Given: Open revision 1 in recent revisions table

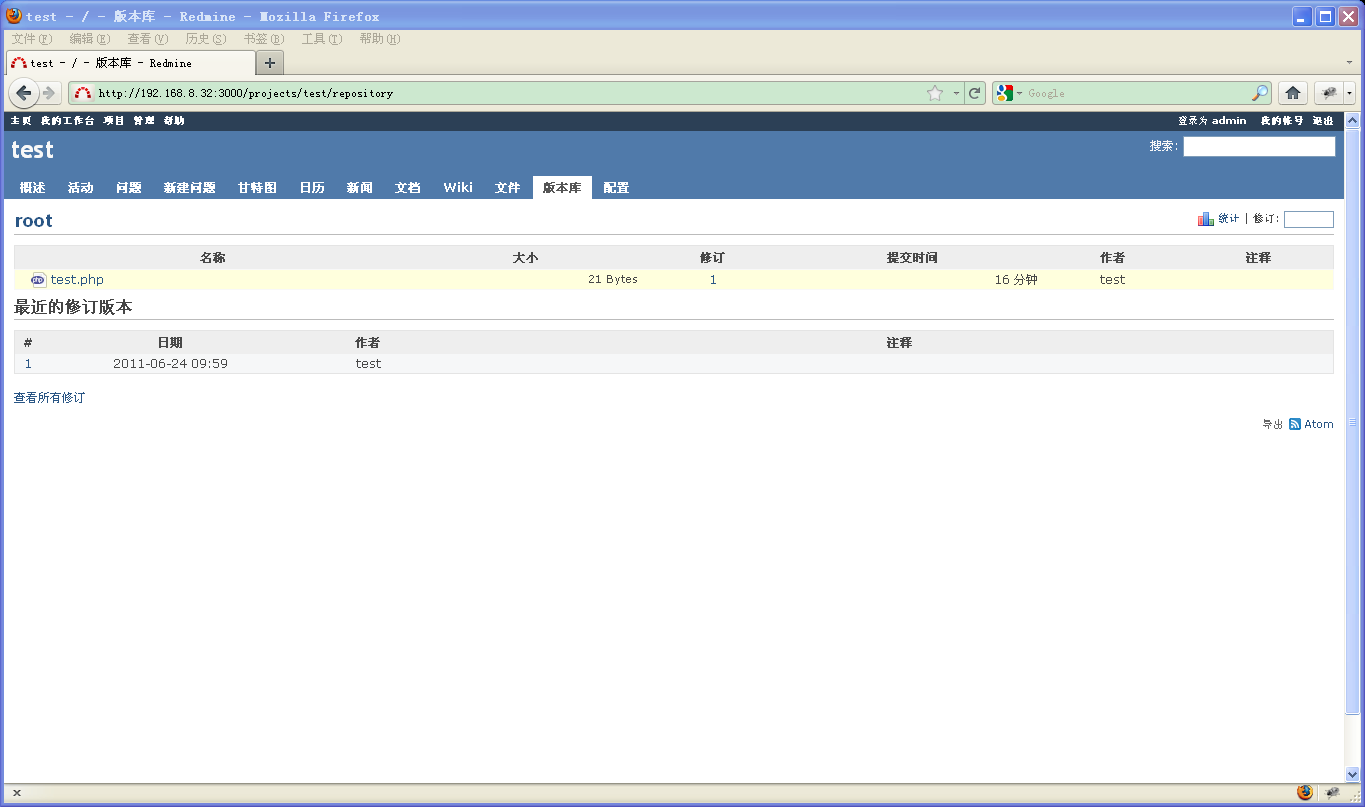Looking at the screenshot, I should 28,364.
